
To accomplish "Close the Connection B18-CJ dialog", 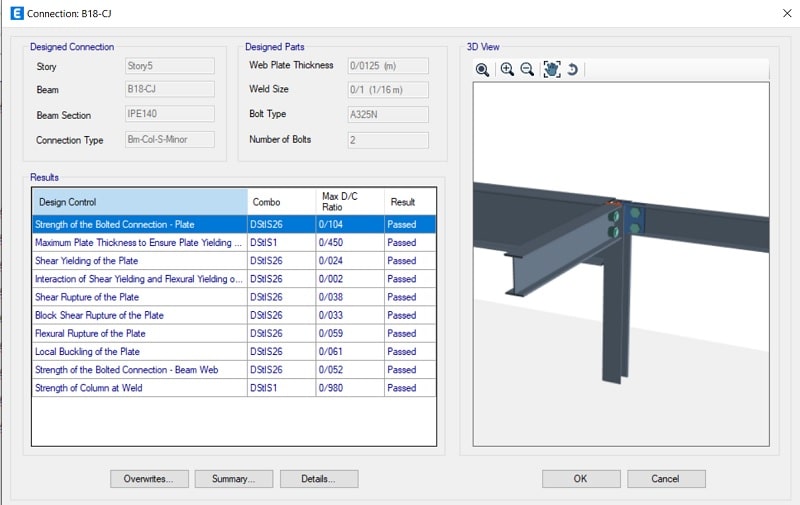I will tap(787, 13).
